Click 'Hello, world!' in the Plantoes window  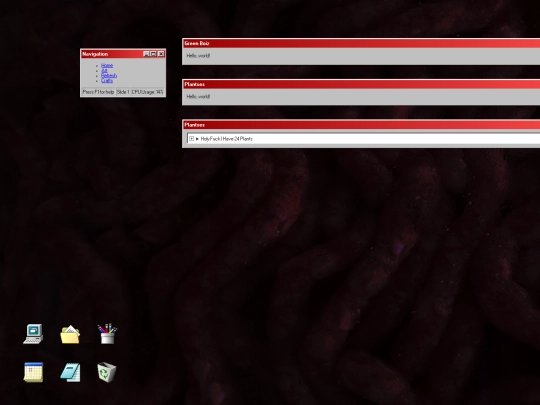click(198, 96)
